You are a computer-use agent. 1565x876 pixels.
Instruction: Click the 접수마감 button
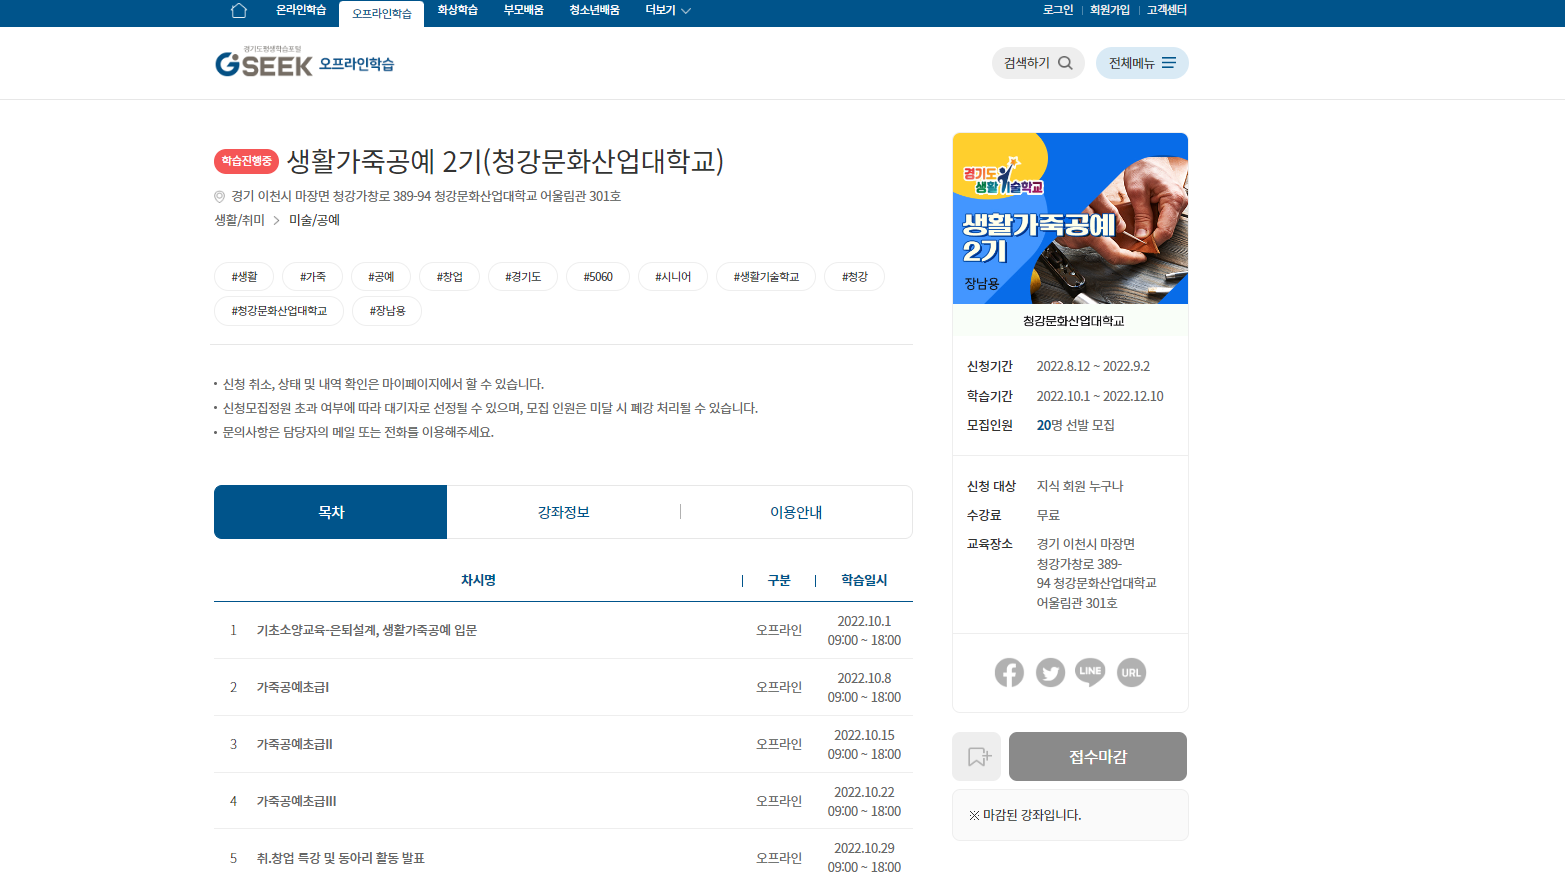1098,757
